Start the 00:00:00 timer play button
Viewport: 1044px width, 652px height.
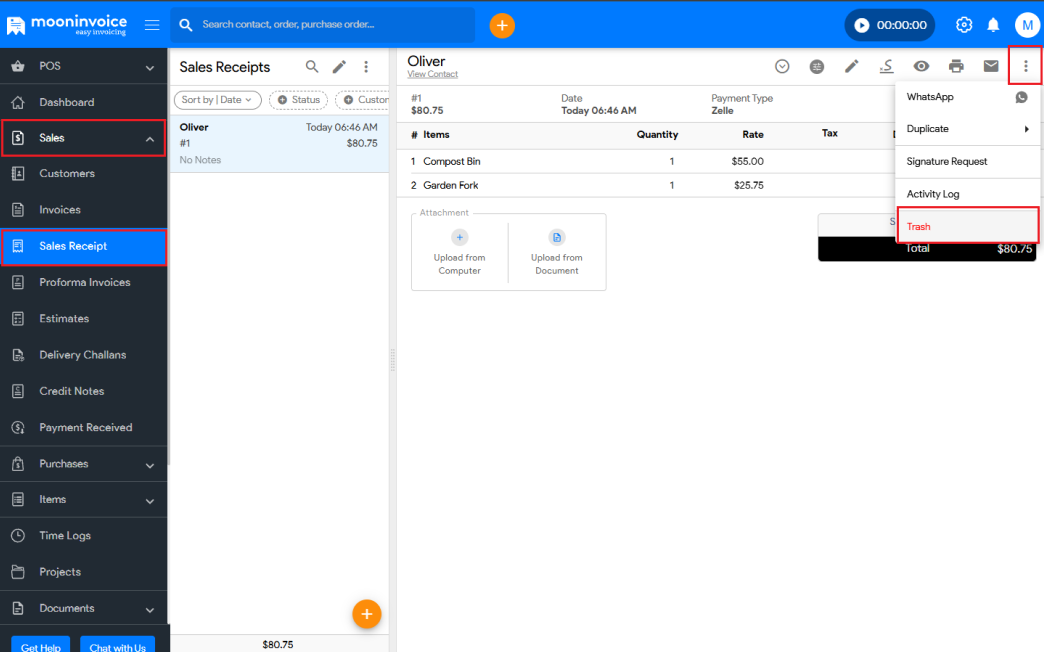tap(862, 25)
